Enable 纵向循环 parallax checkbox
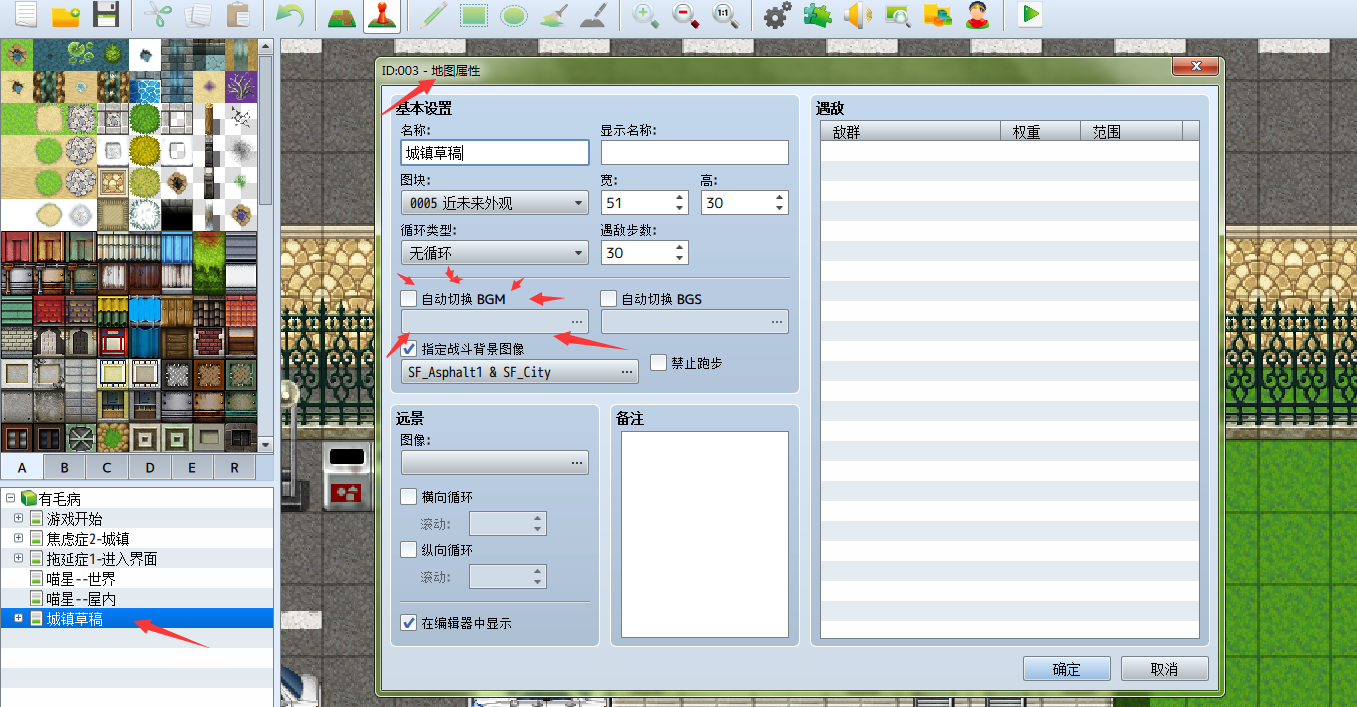 coord(409,550)
